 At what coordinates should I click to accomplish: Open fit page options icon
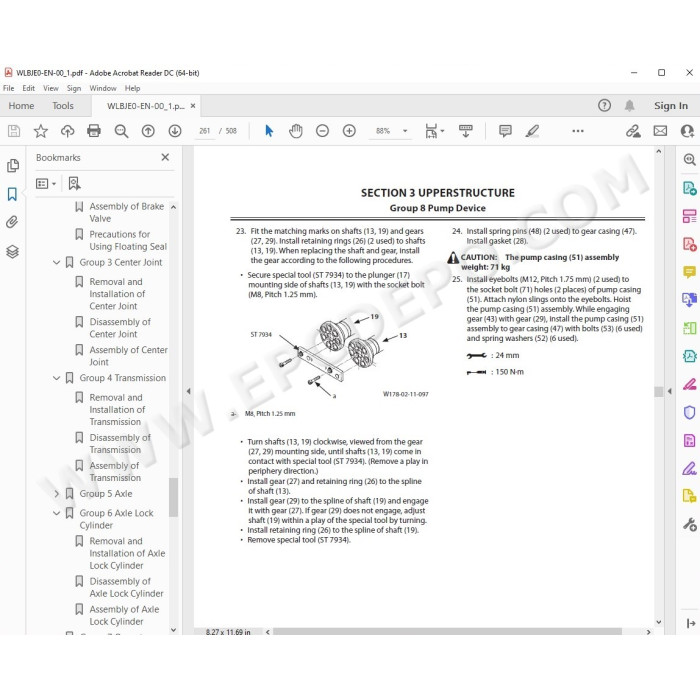click(x=431, y=131)
